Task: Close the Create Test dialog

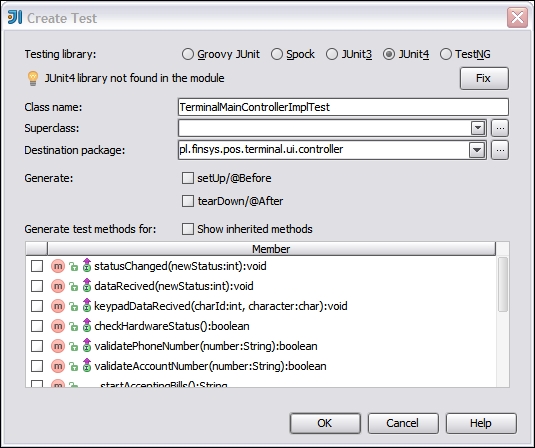Action: pos(517,17)
